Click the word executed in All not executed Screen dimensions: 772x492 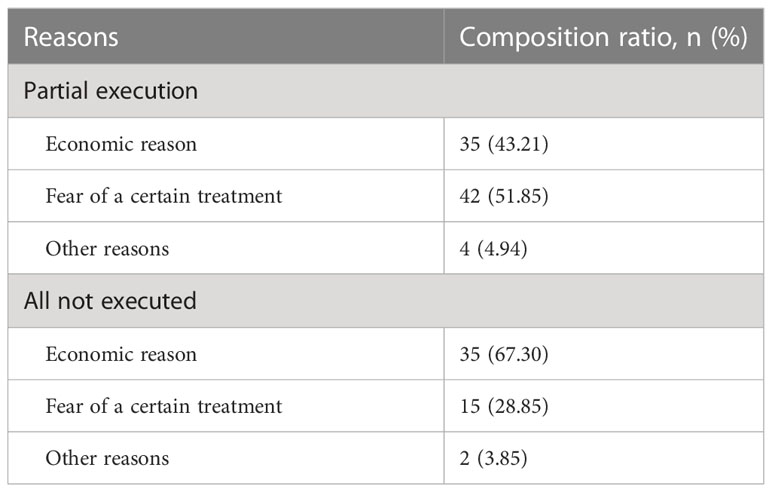click(x=150, y=301)
